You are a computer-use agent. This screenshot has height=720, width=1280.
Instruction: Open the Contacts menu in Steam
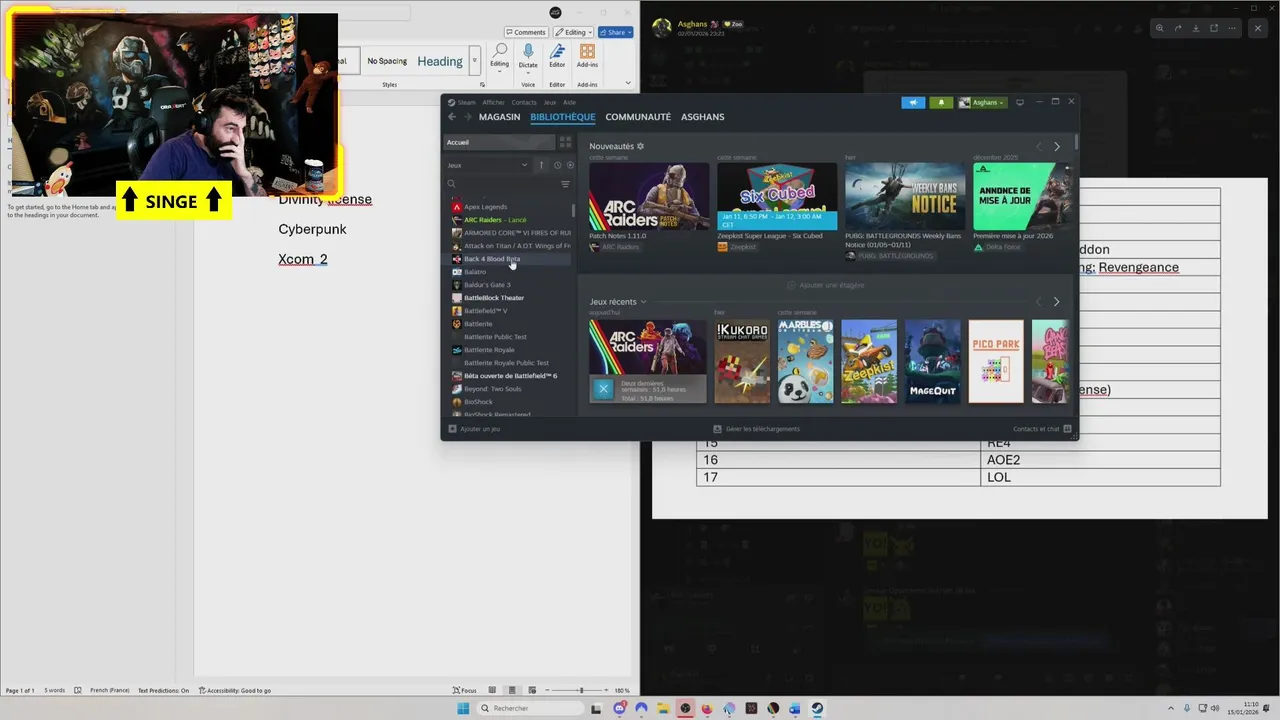click(x=524, y=102)
